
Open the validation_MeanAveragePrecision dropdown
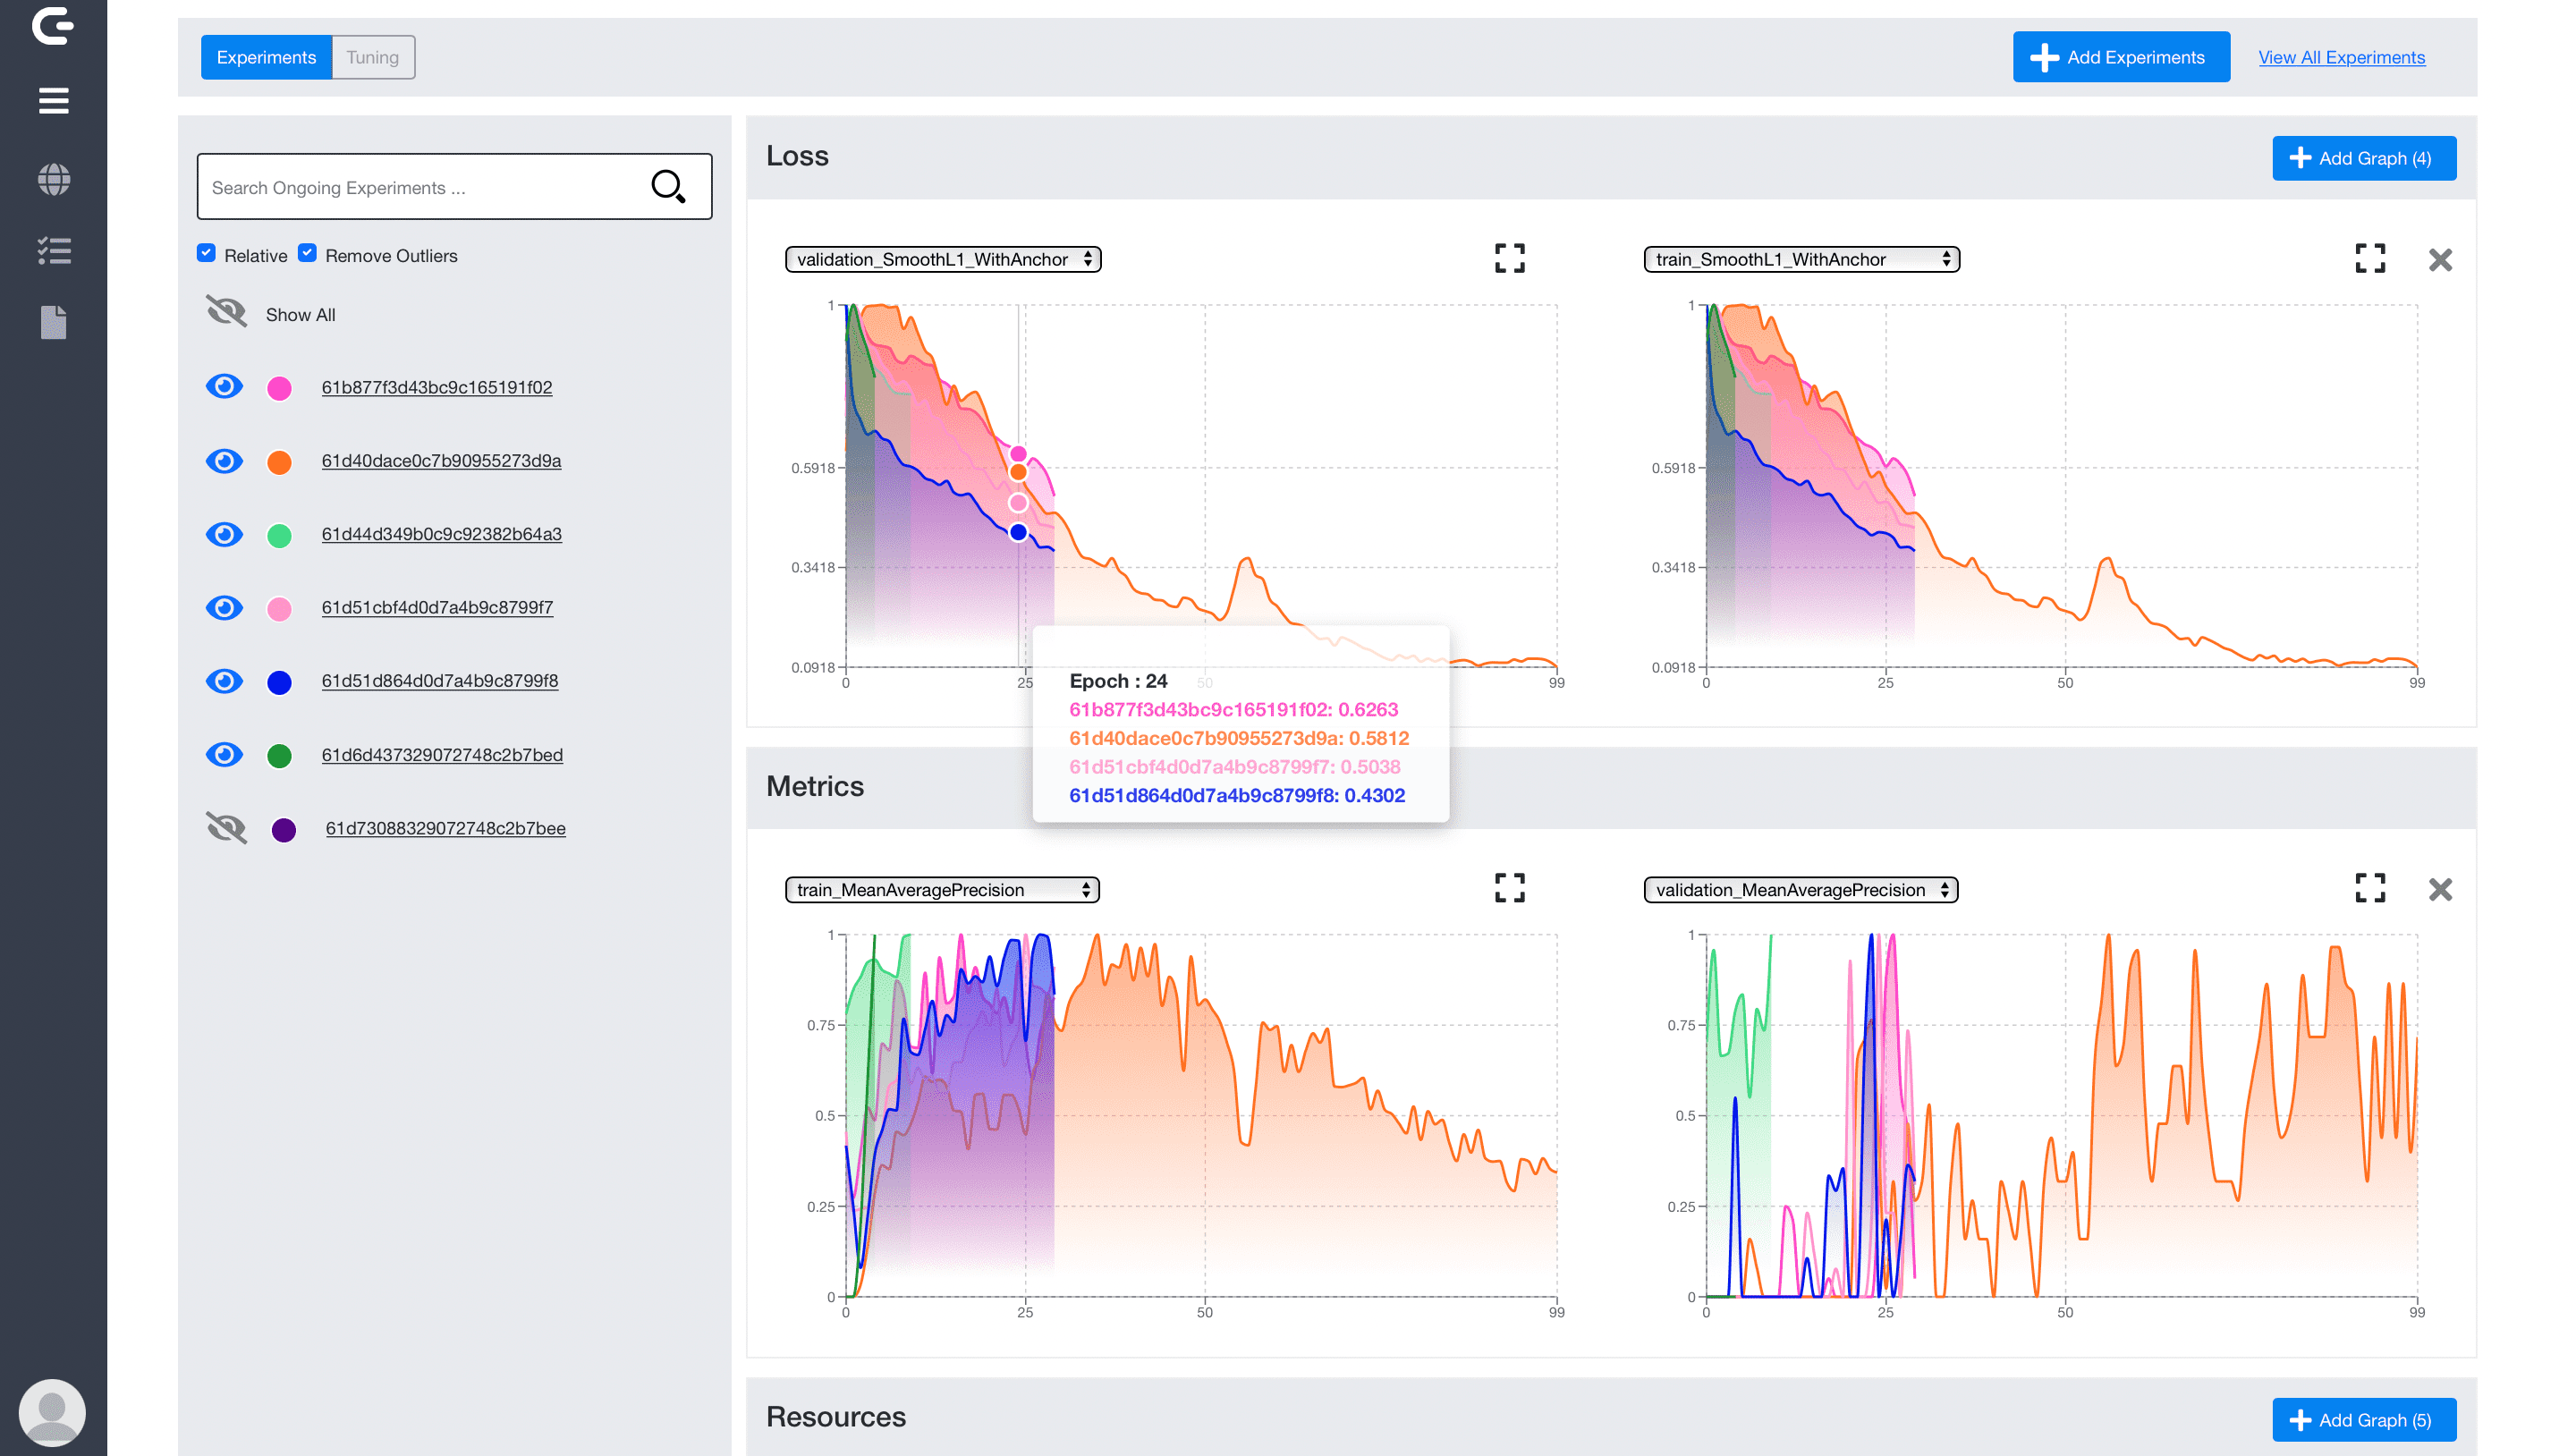pyautogui.click(x=1800, y=890)
